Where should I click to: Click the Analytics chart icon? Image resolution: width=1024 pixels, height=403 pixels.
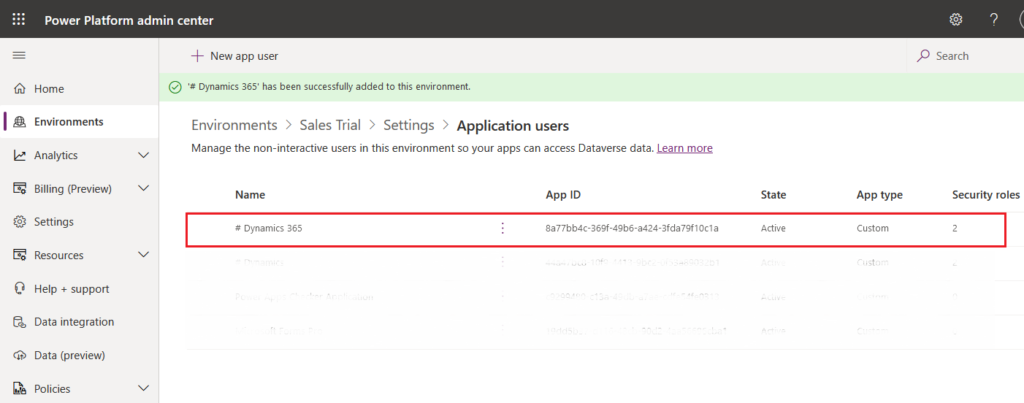click(x=20, y=155)
